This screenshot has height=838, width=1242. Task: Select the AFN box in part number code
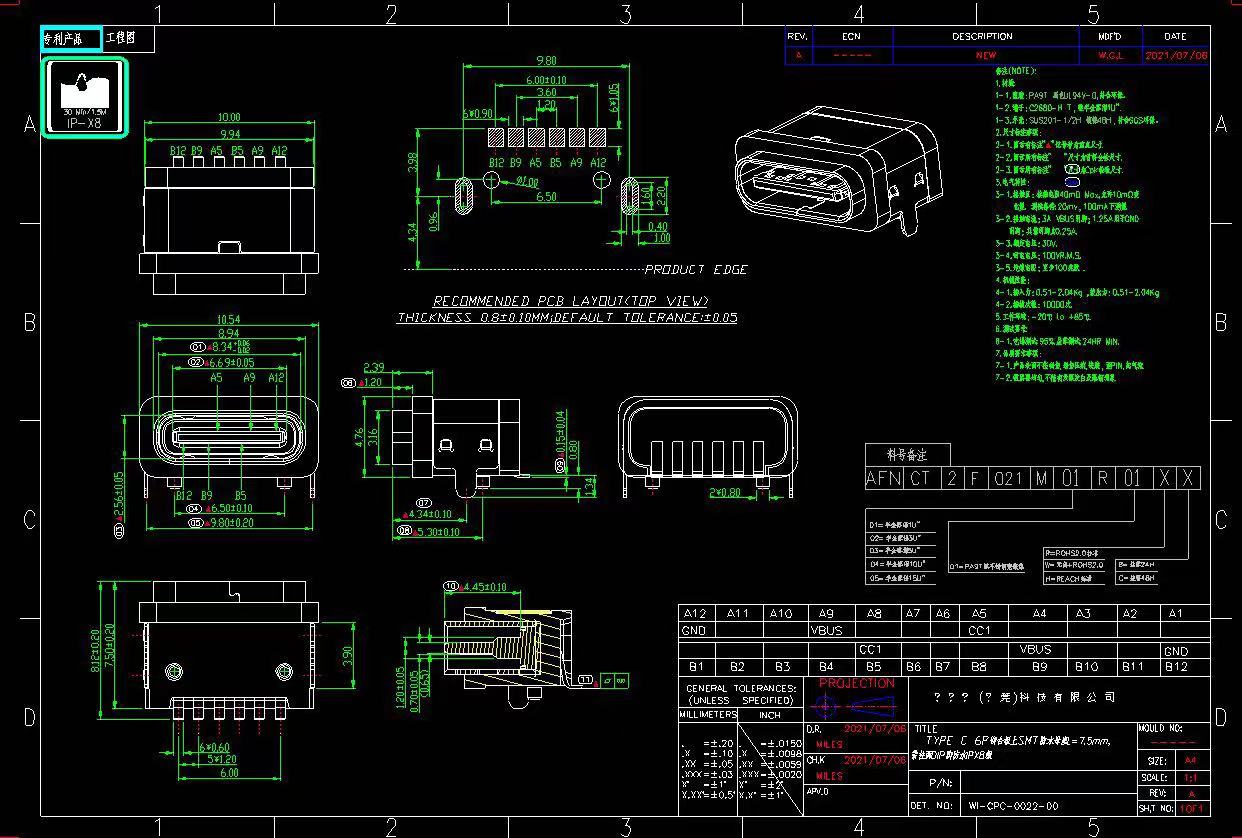pos(884,479)
